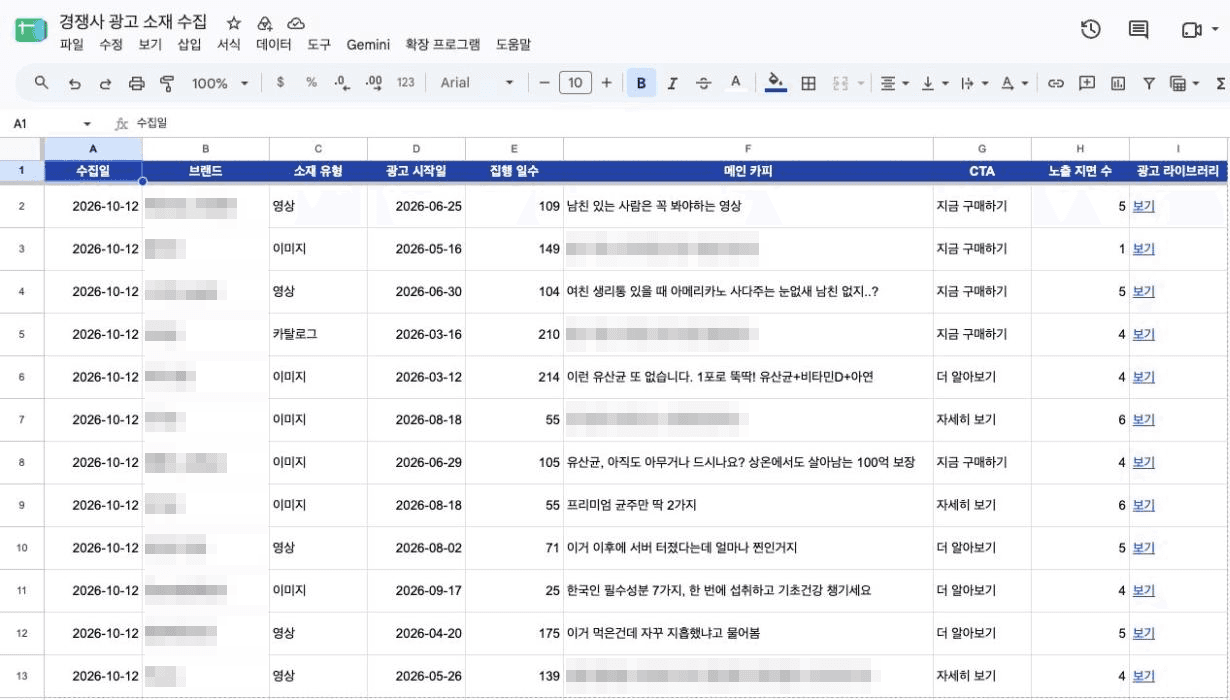Open the Gemini menu

click(369, 45)
